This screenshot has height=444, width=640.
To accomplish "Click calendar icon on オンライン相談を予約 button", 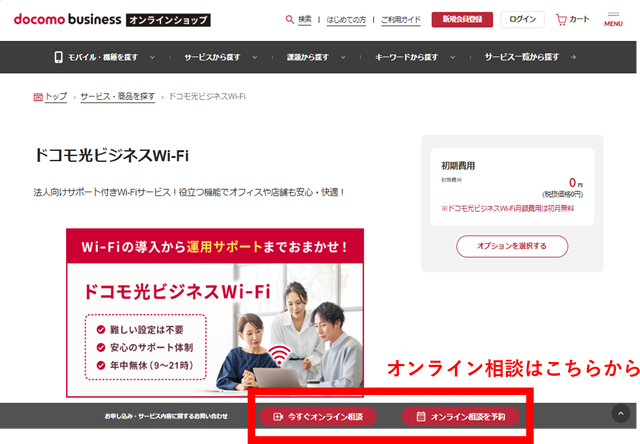I will pos(421,417).
